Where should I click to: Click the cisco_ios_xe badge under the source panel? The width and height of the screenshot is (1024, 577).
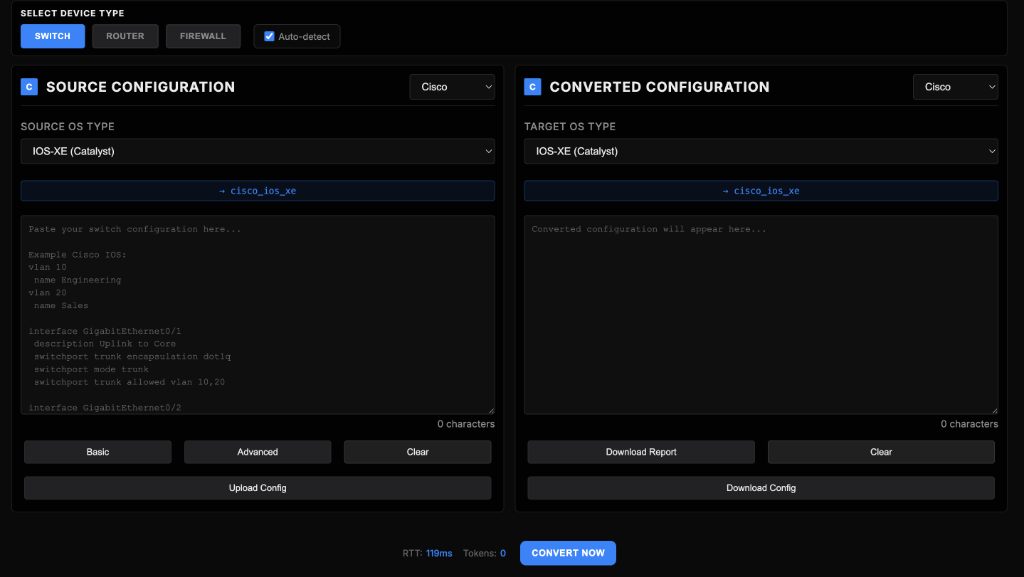257,190
